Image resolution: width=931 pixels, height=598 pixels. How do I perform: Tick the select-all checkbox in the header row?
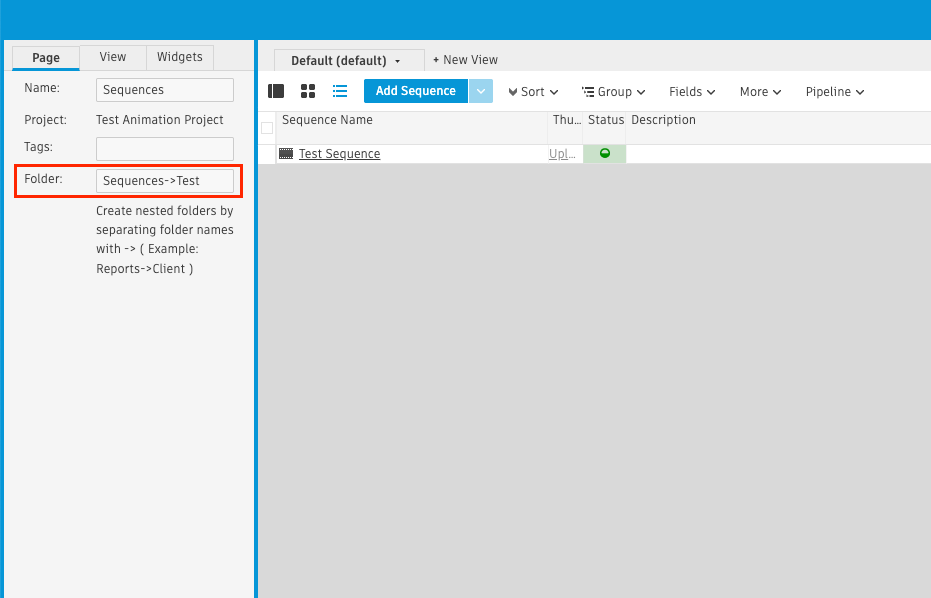[267, 128]
